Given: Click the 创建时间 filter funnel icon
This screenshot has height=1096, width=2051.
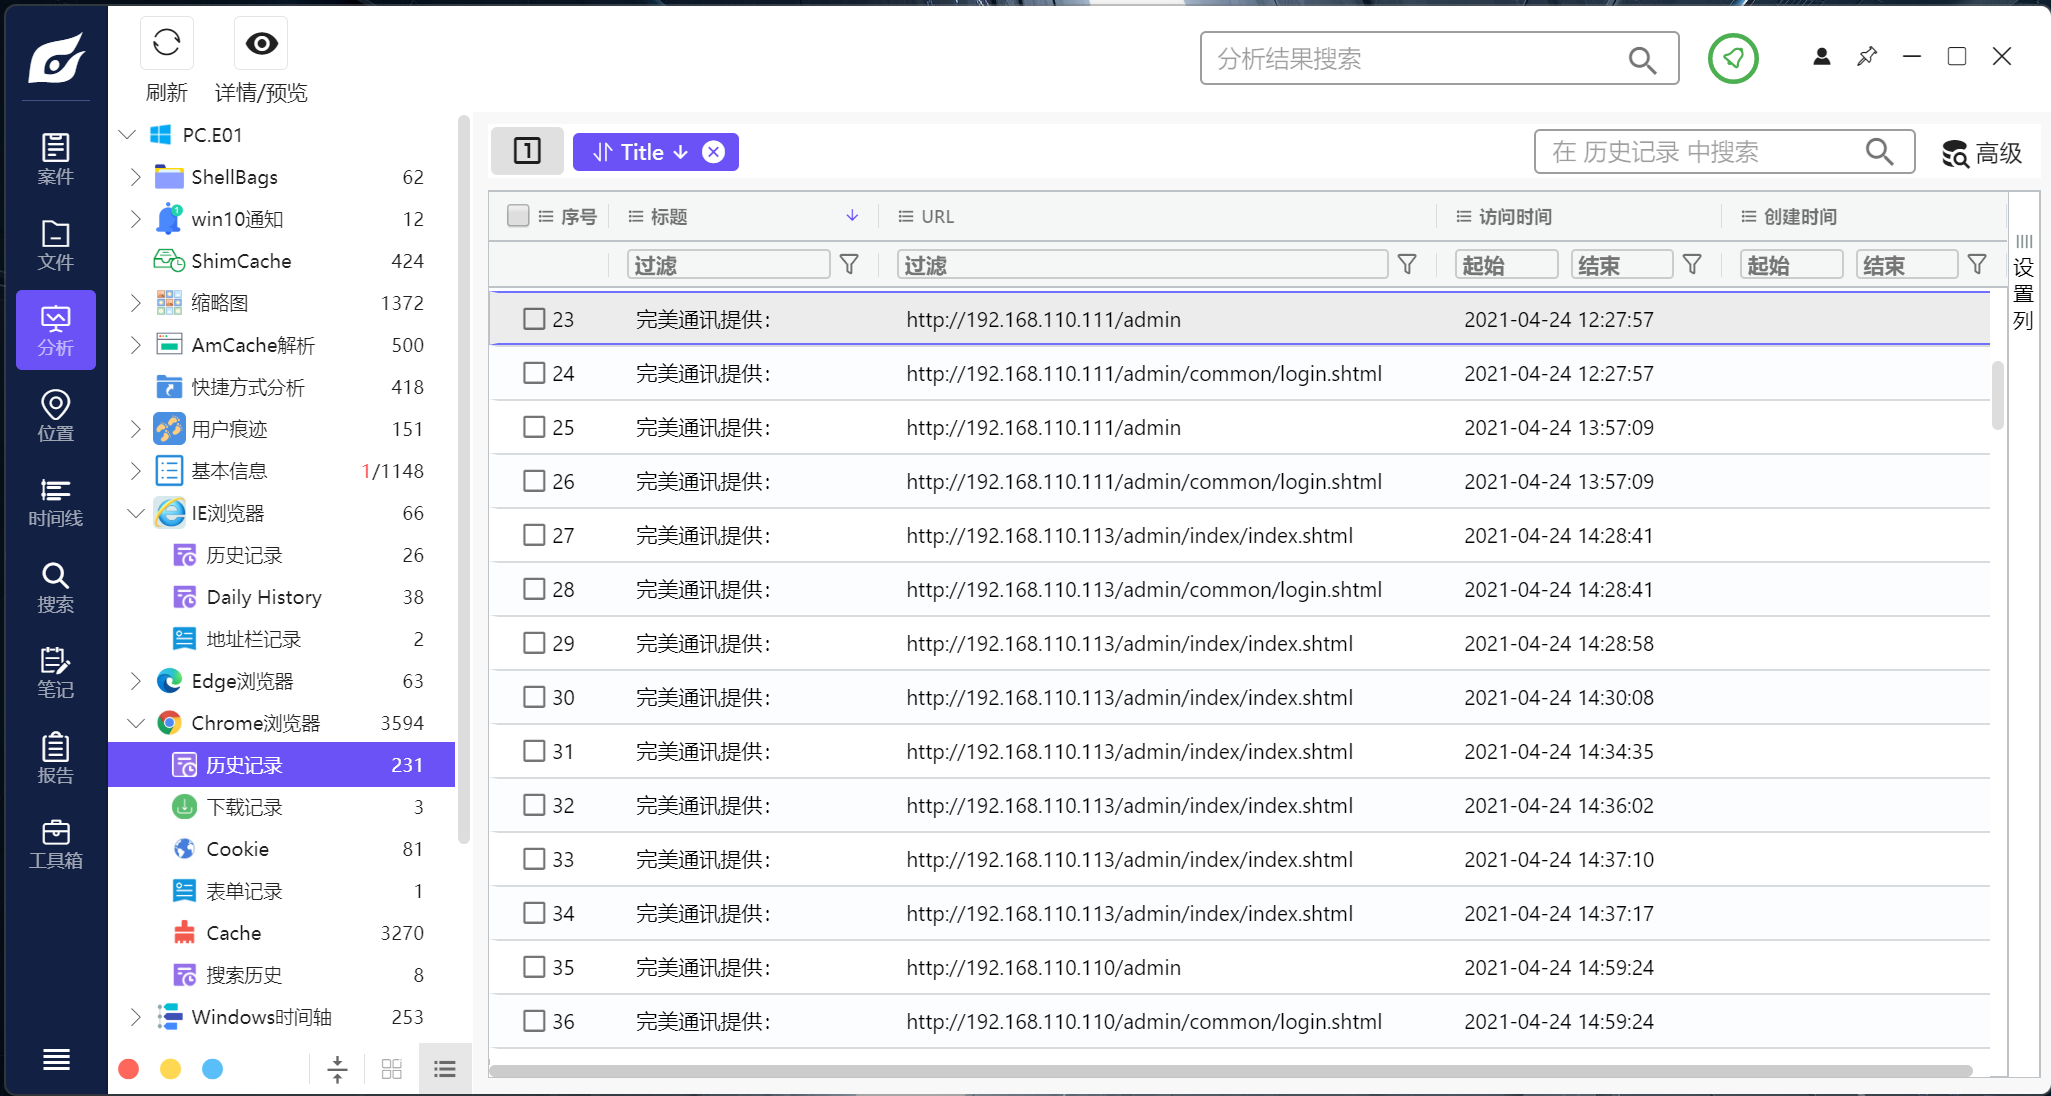Looking at the screenshot, I should point(1977,264).
